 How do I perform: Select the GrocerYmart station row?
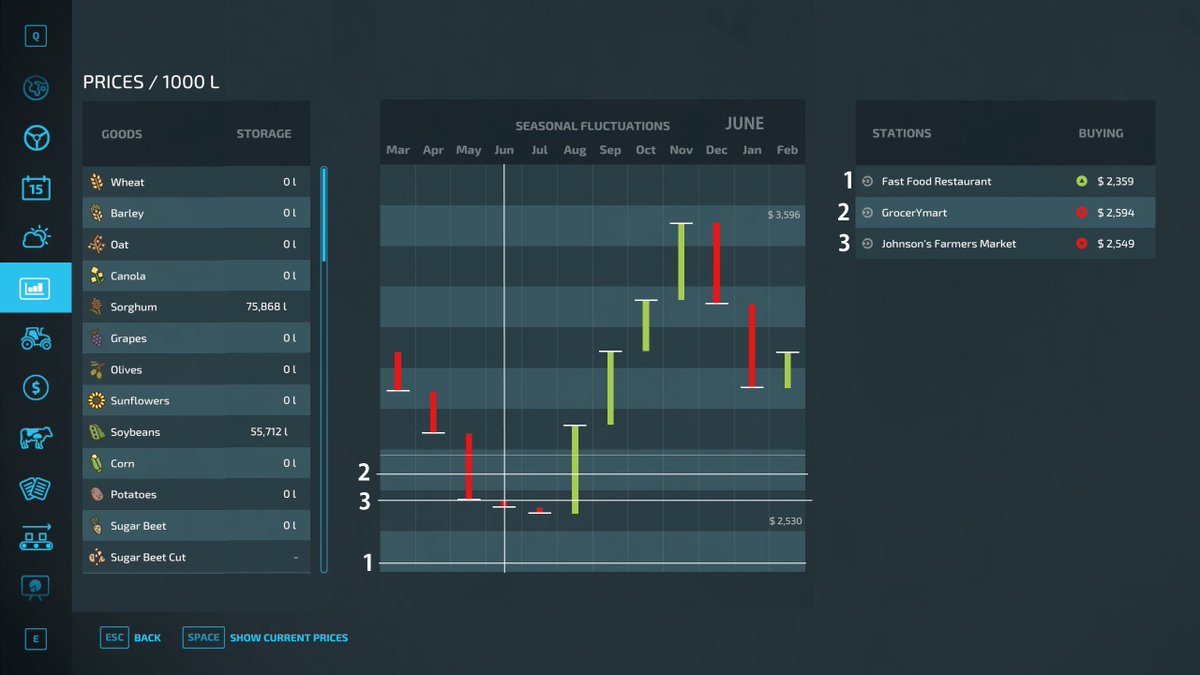[x=1005, y=213]
